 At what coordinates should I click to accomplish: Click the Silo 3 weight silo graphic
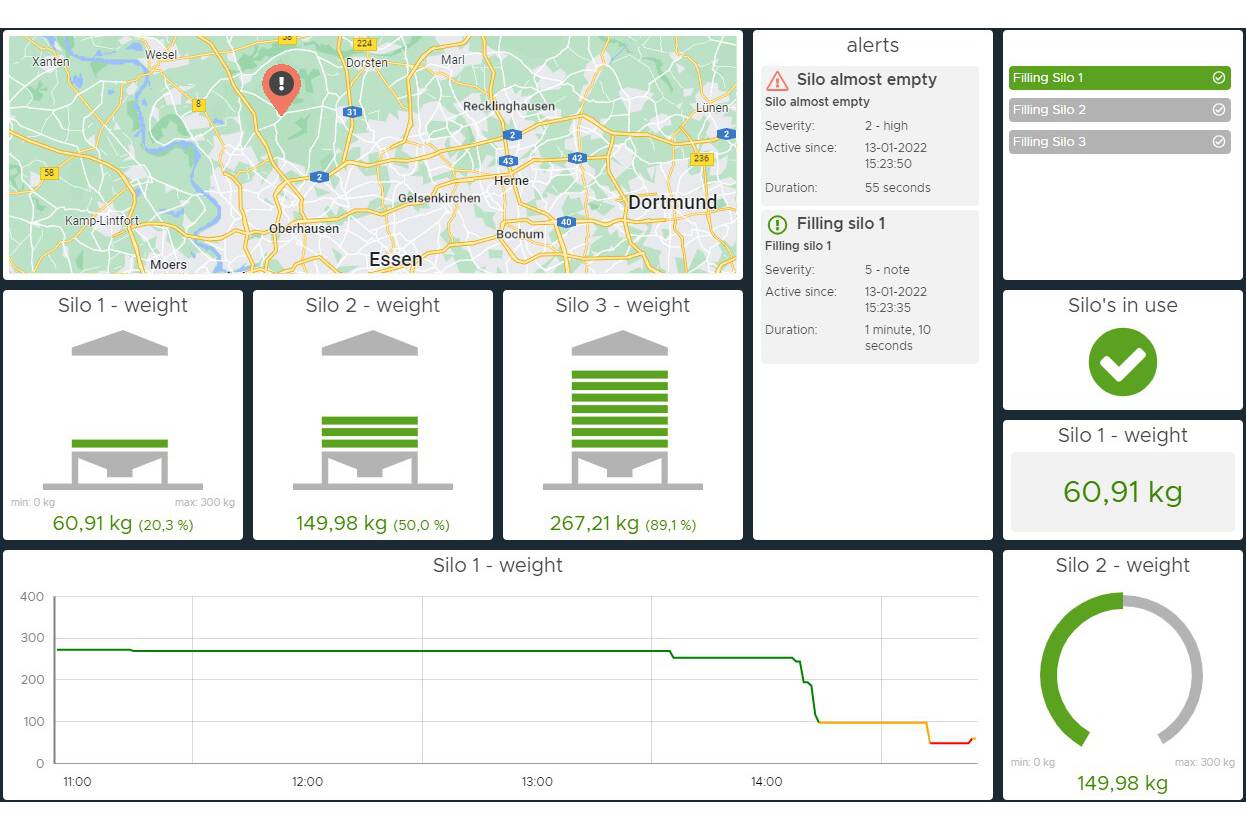coord(622,410)
